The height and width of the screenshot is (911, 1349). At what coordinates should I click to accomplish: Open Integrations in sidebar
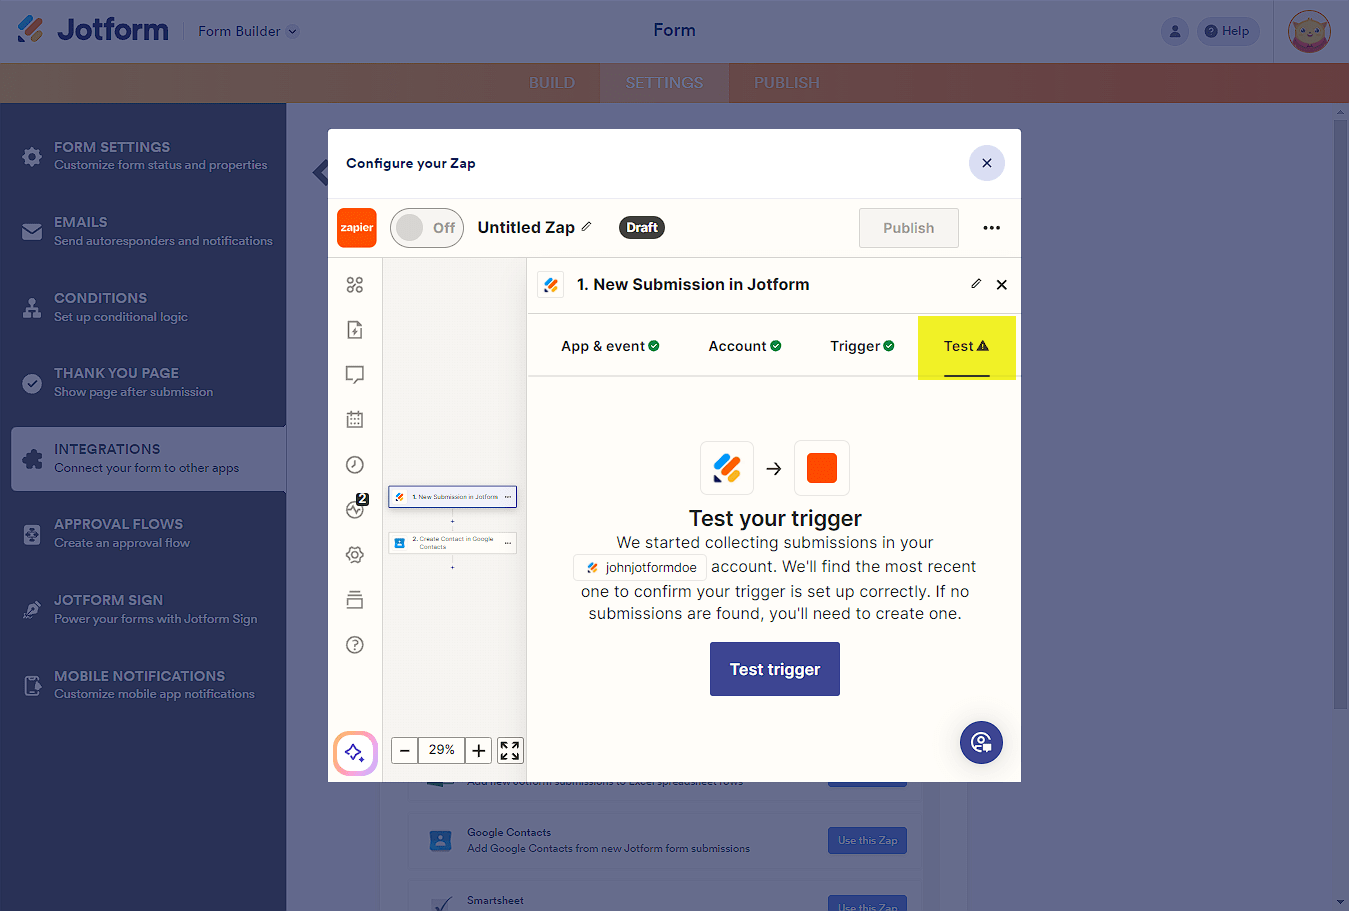[x=148, y=459]
